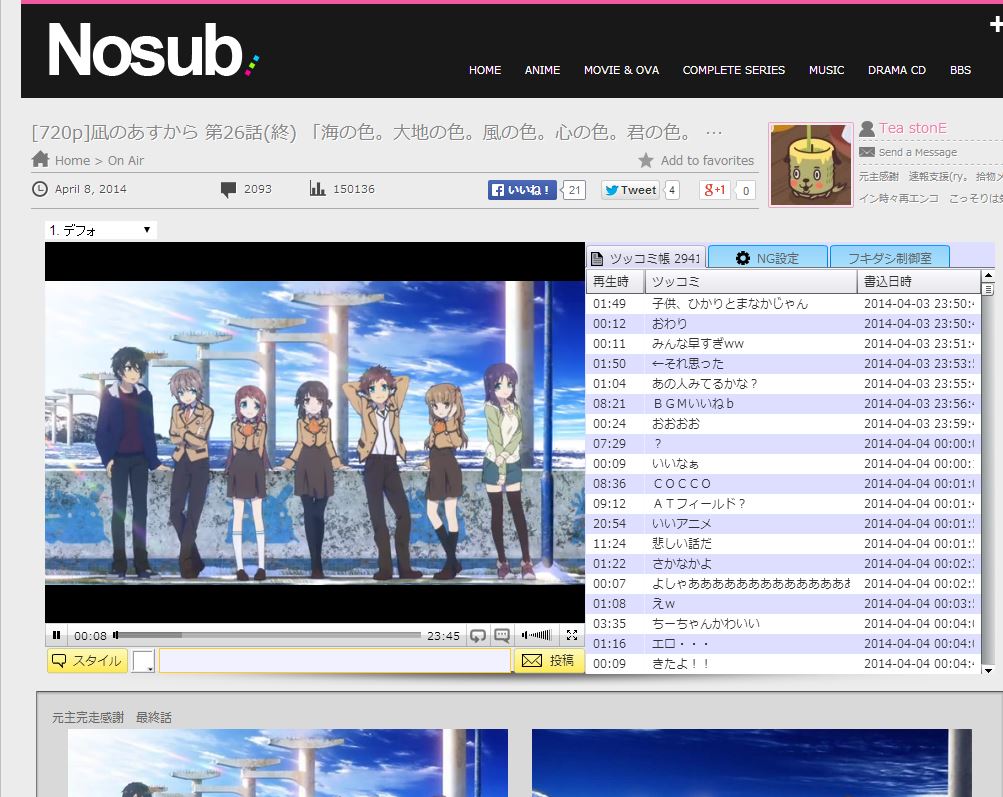Open ANIME navigation menu
Screen dimensions: 1003x797
click(x=542, y=70)
